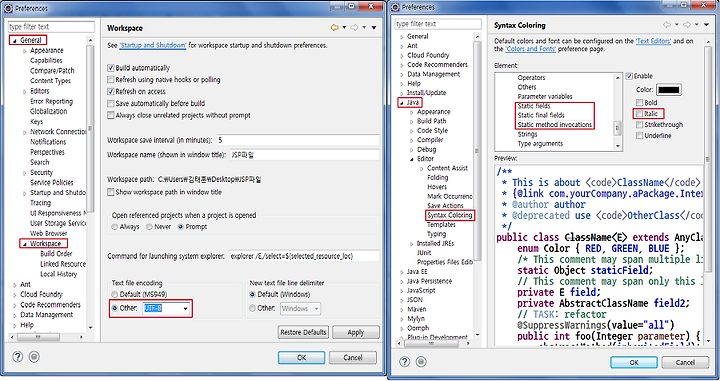720x381 pixels.
Task: Click the system explorer command field
Action: pos(305,256)
